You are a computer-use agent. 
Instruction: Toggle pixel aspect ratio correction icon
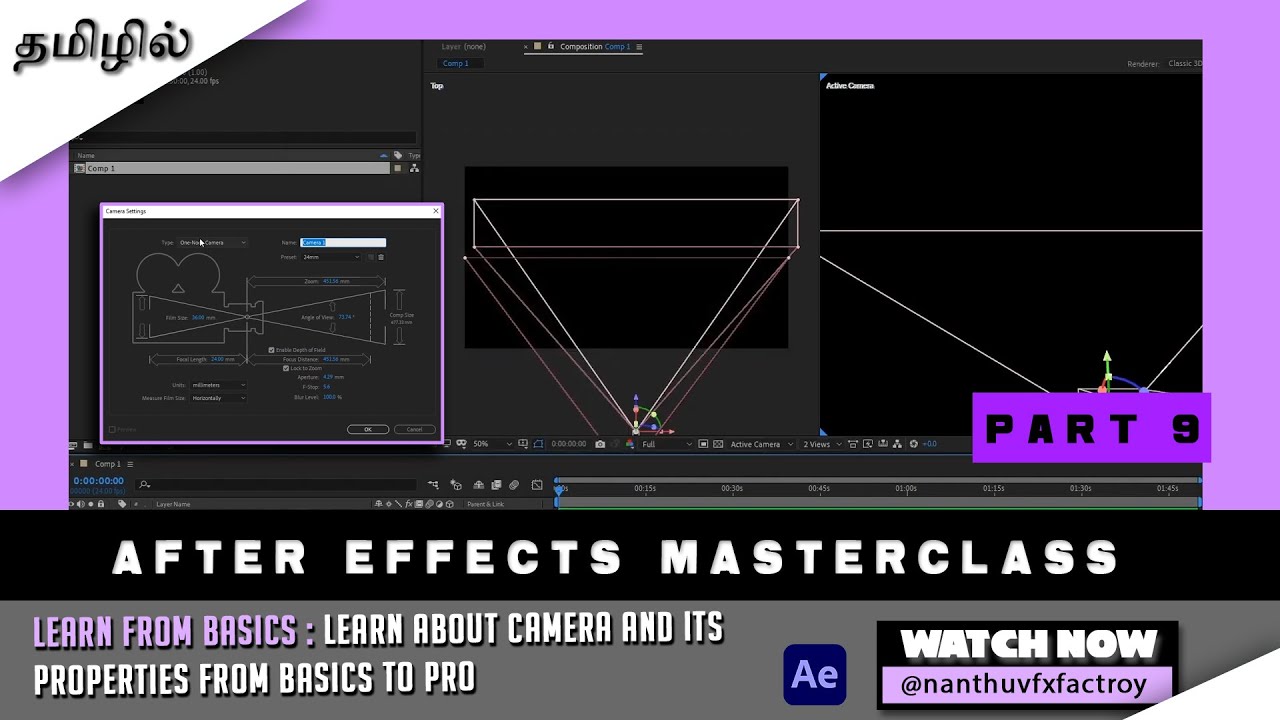(852, 444)
